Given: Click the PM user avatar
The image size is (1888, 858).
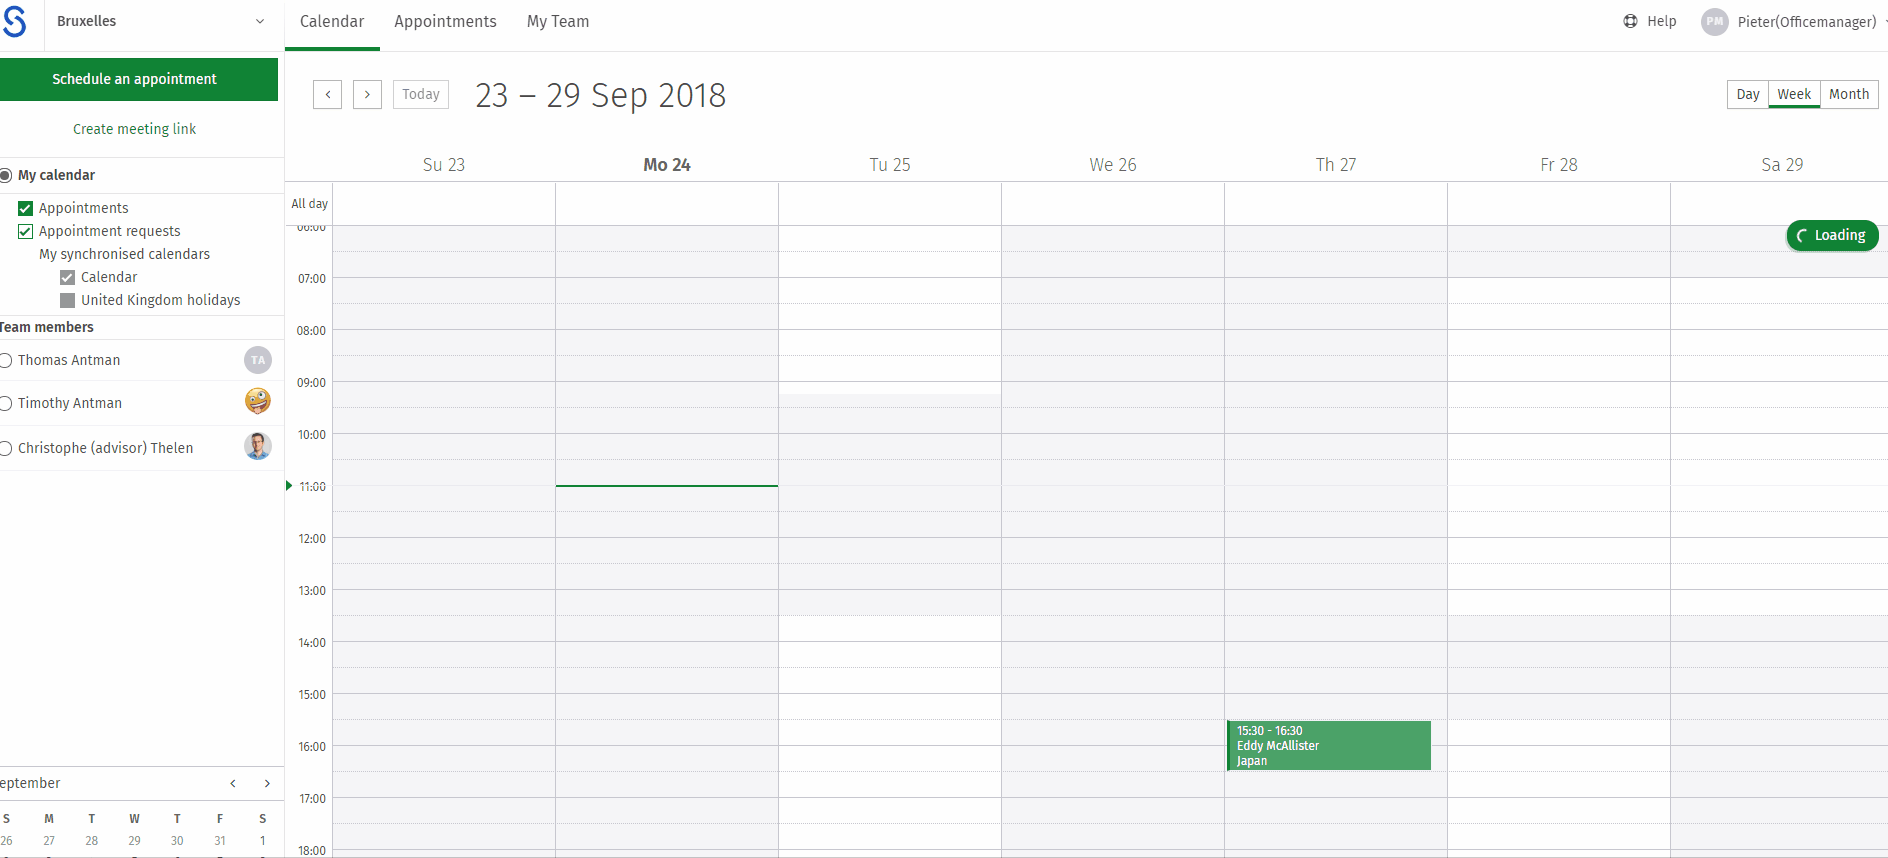Looking at the screenshot, I should coord(1714,21).
